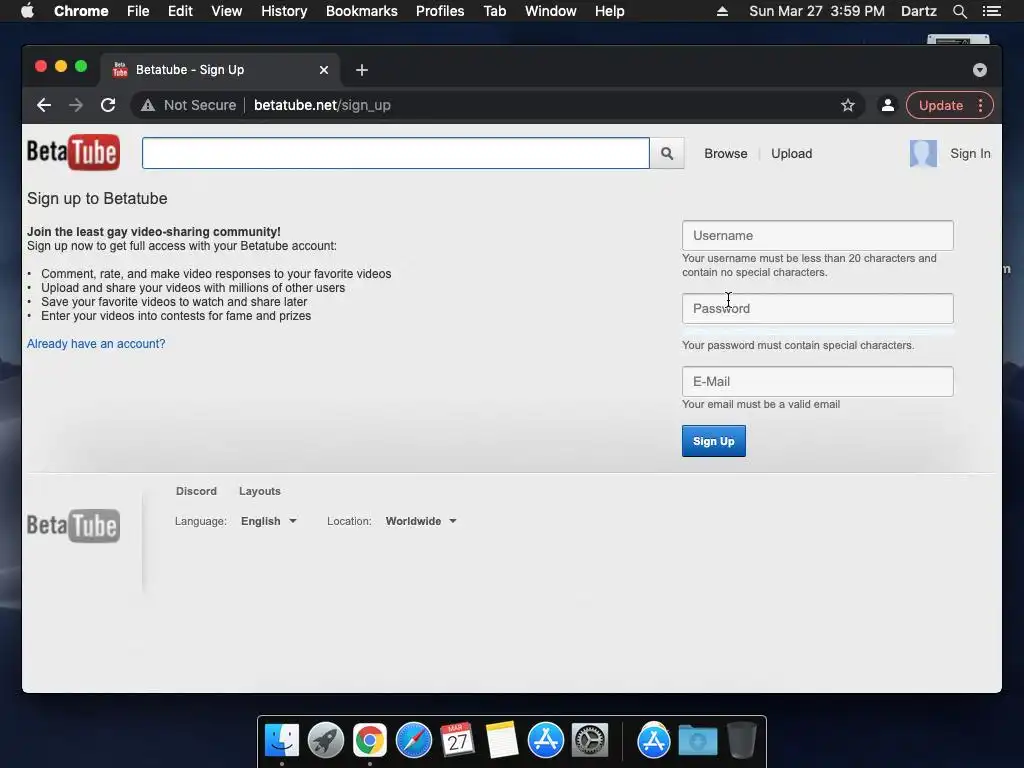Click the grey BetaTube footer logo
This screenshot has width=1024, height=768.
(73, 526)
